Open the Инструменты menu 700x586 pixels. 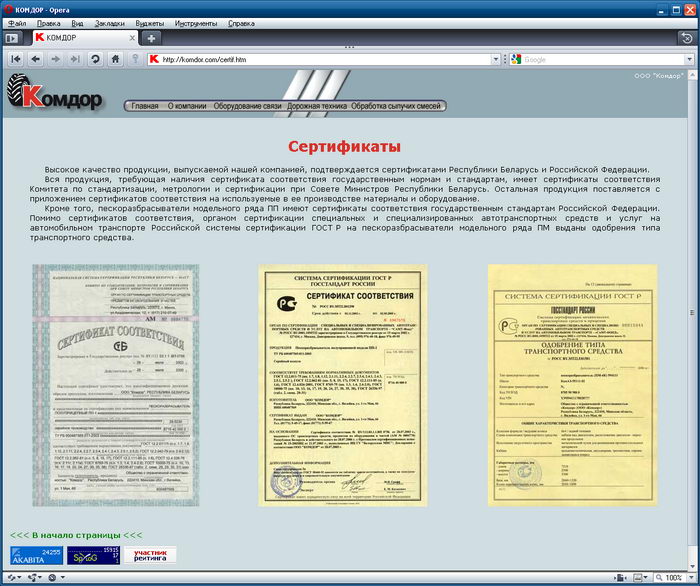point(196,24)
